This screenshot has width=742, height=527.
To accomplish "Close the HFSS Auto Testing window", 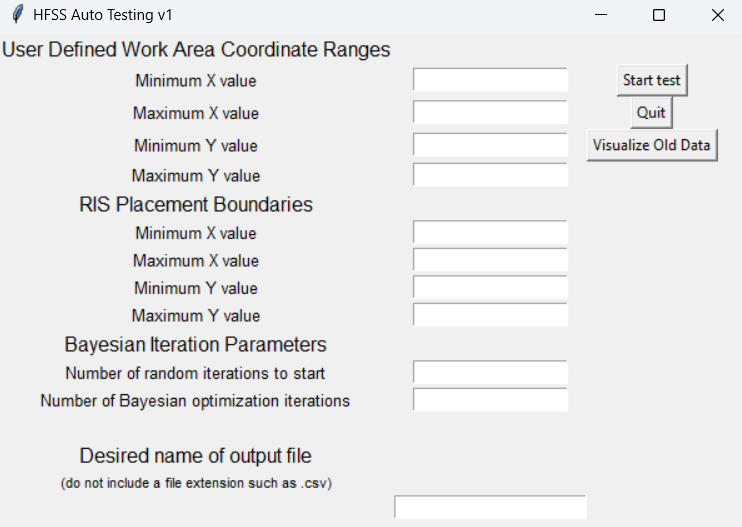I will [x=717, y=15].
